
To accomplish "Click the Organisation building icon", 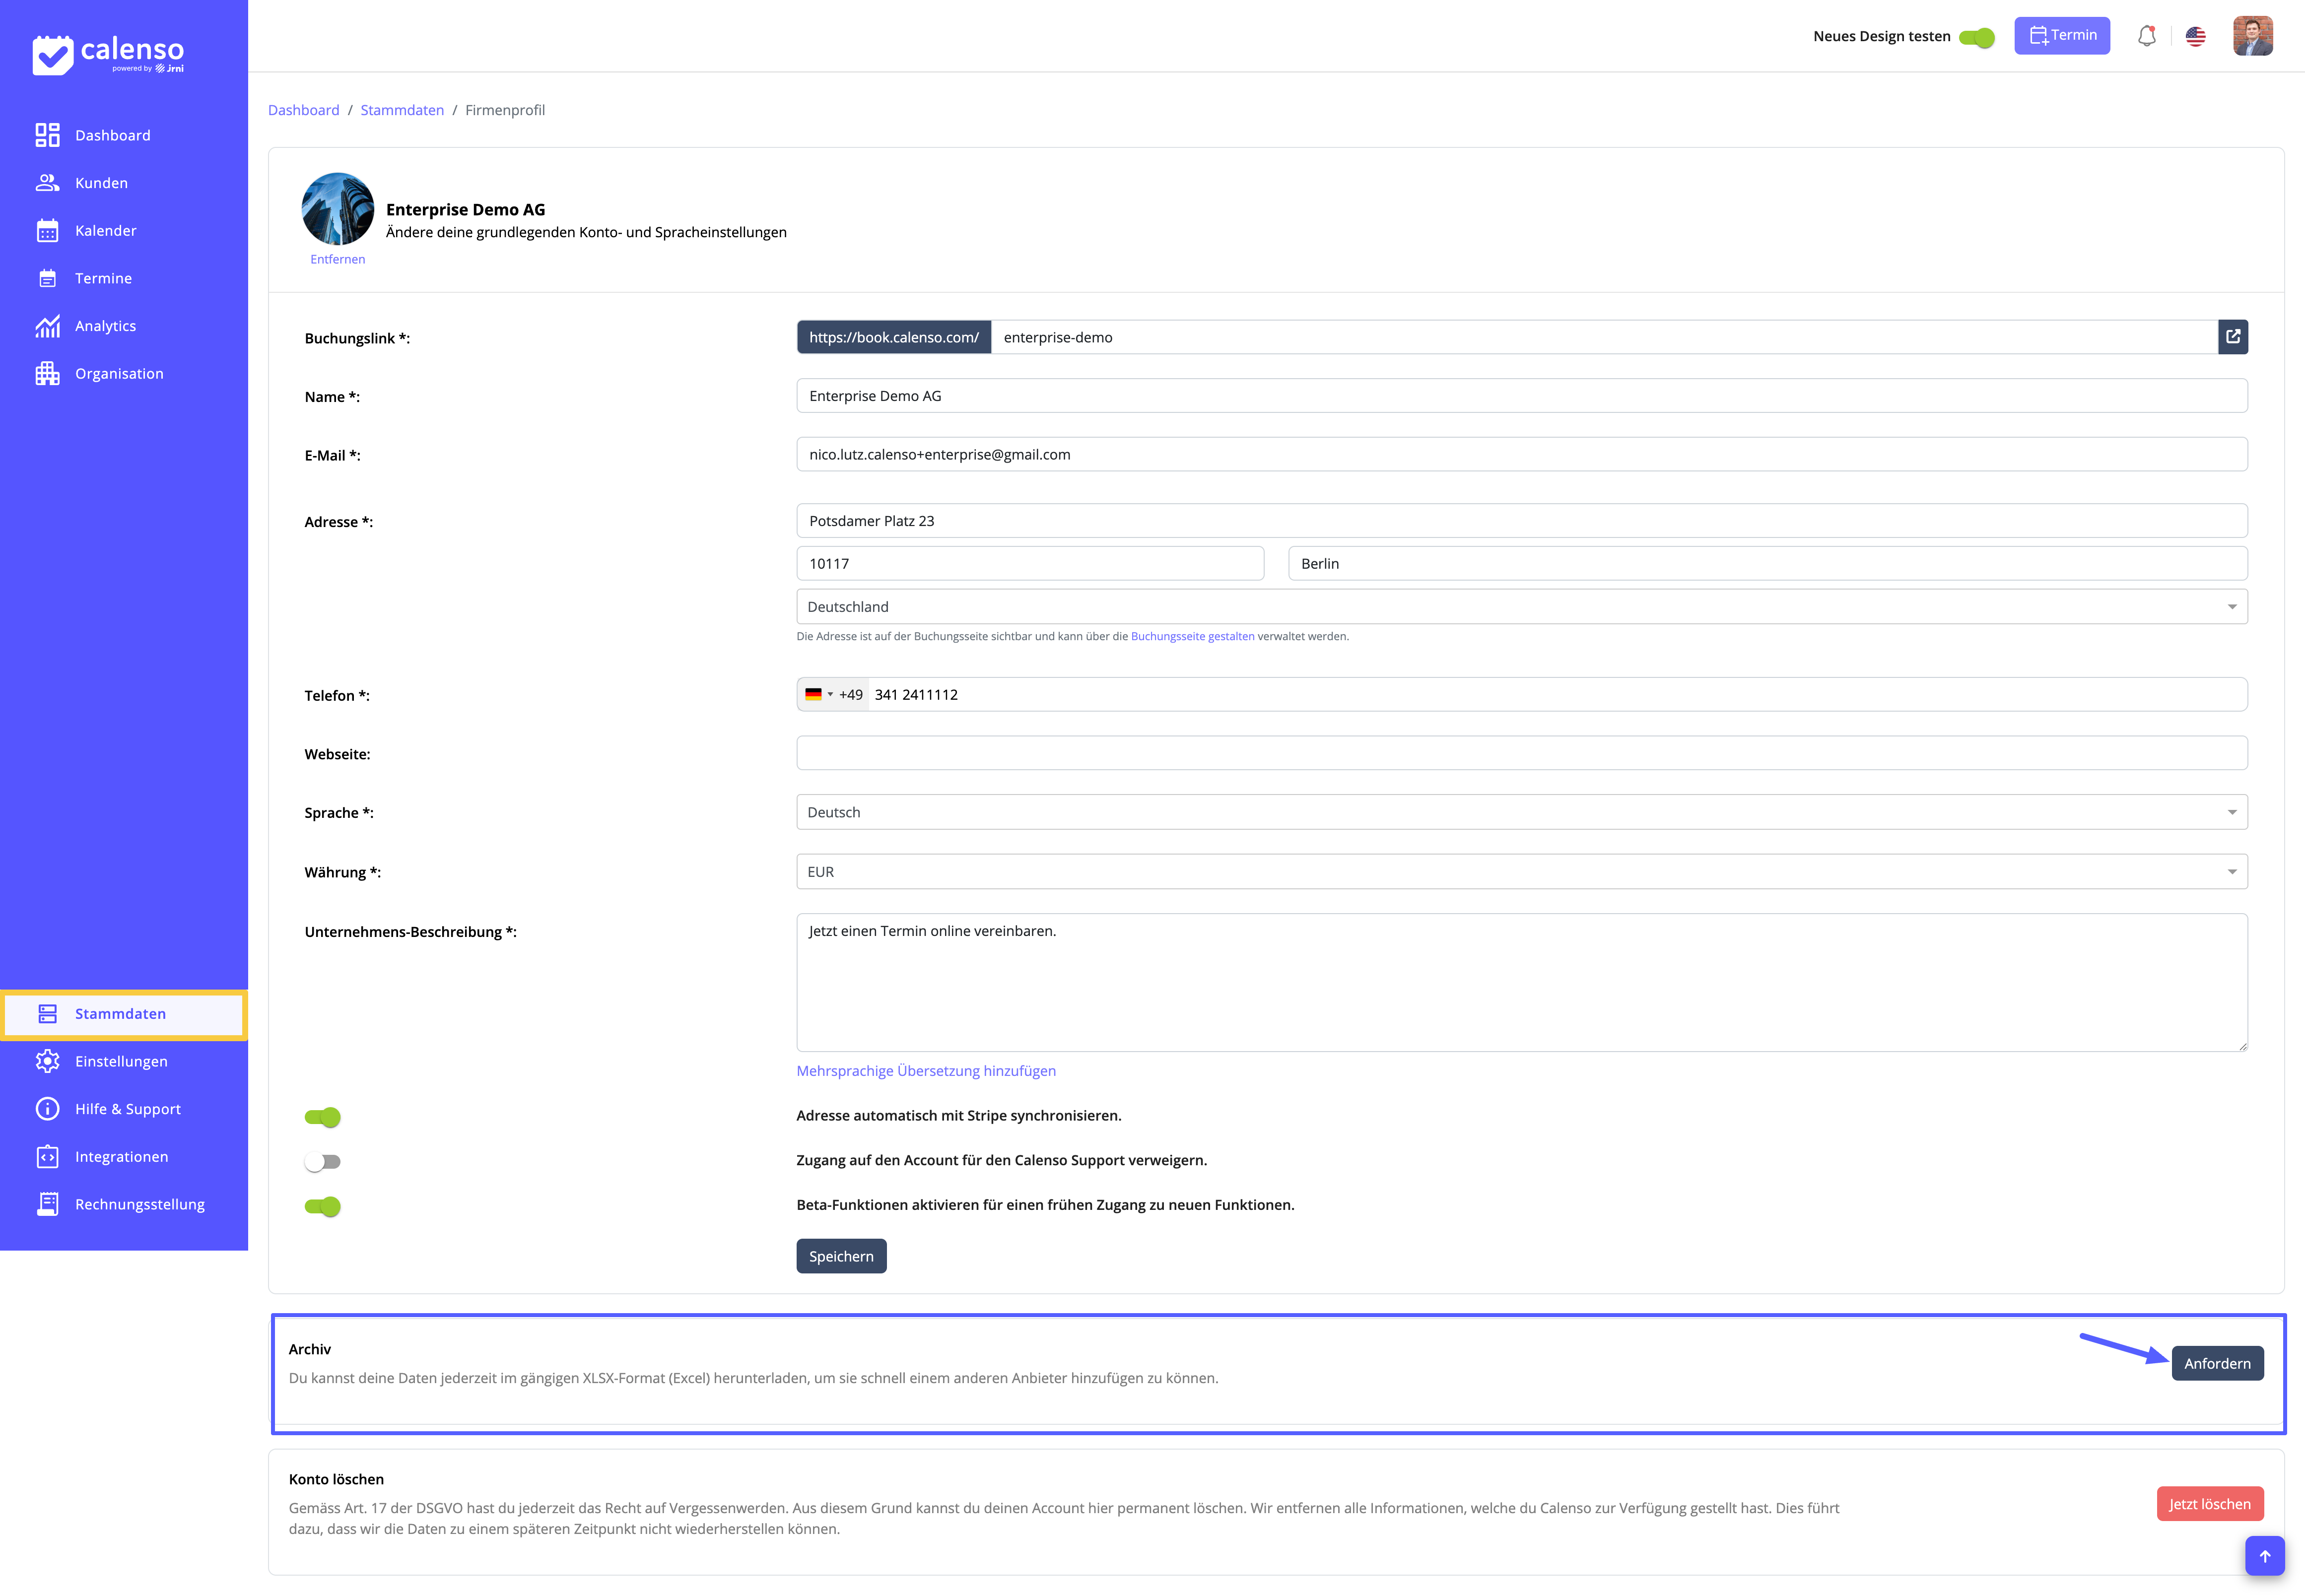I will point(47,374).
